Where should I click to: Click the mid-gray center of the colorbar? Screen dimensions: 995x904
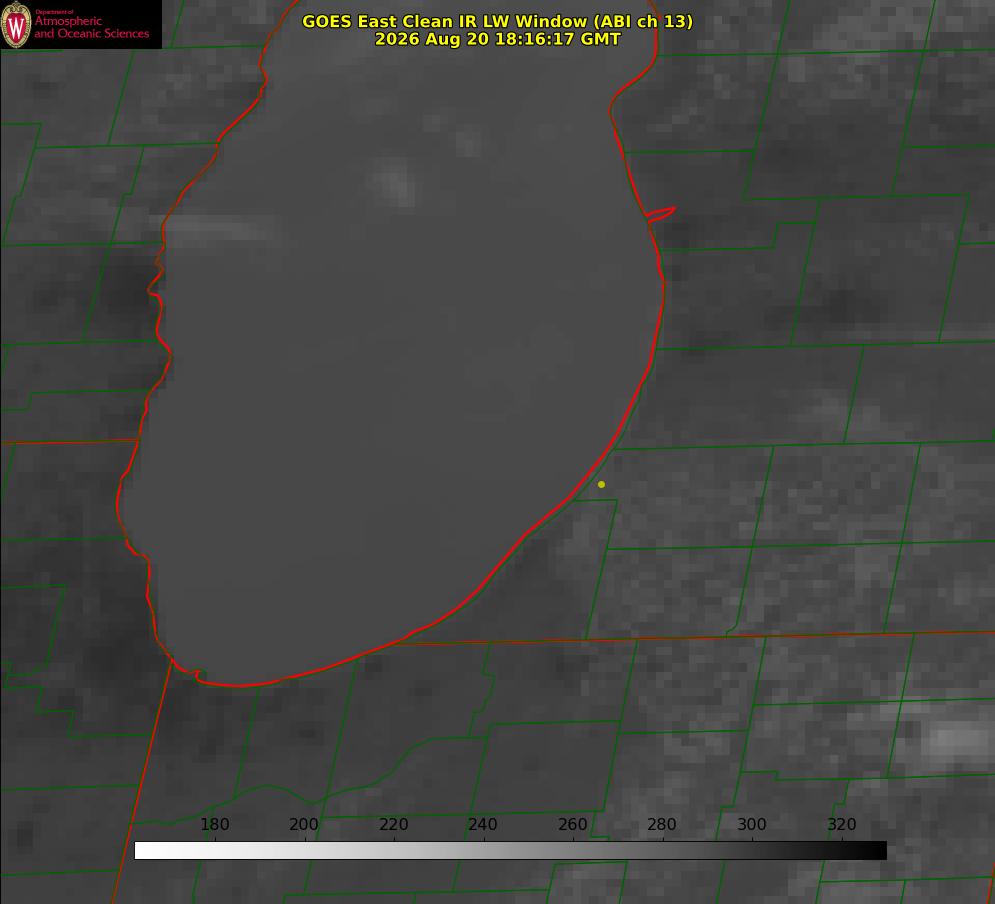[510, 851]
